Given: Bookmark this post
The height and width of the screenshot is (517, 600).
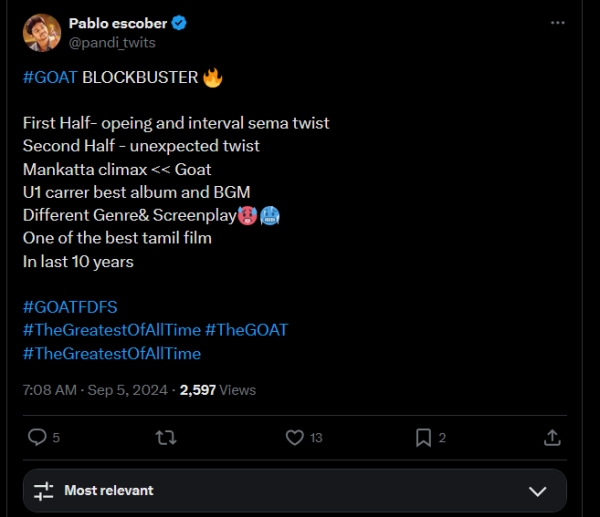Looking at the screenshot, I should pos(423,437).
